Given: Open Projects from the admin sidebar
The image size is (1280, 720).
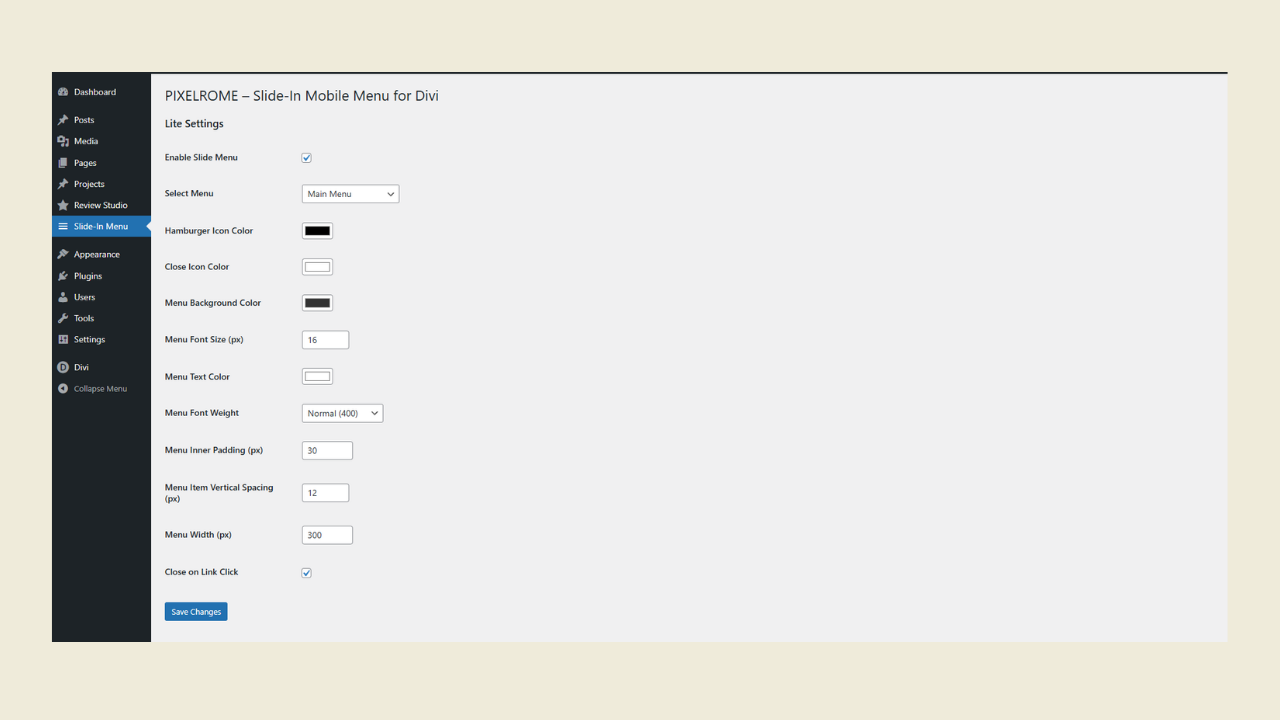Looking at the screenshot, I should coord(65,184).
